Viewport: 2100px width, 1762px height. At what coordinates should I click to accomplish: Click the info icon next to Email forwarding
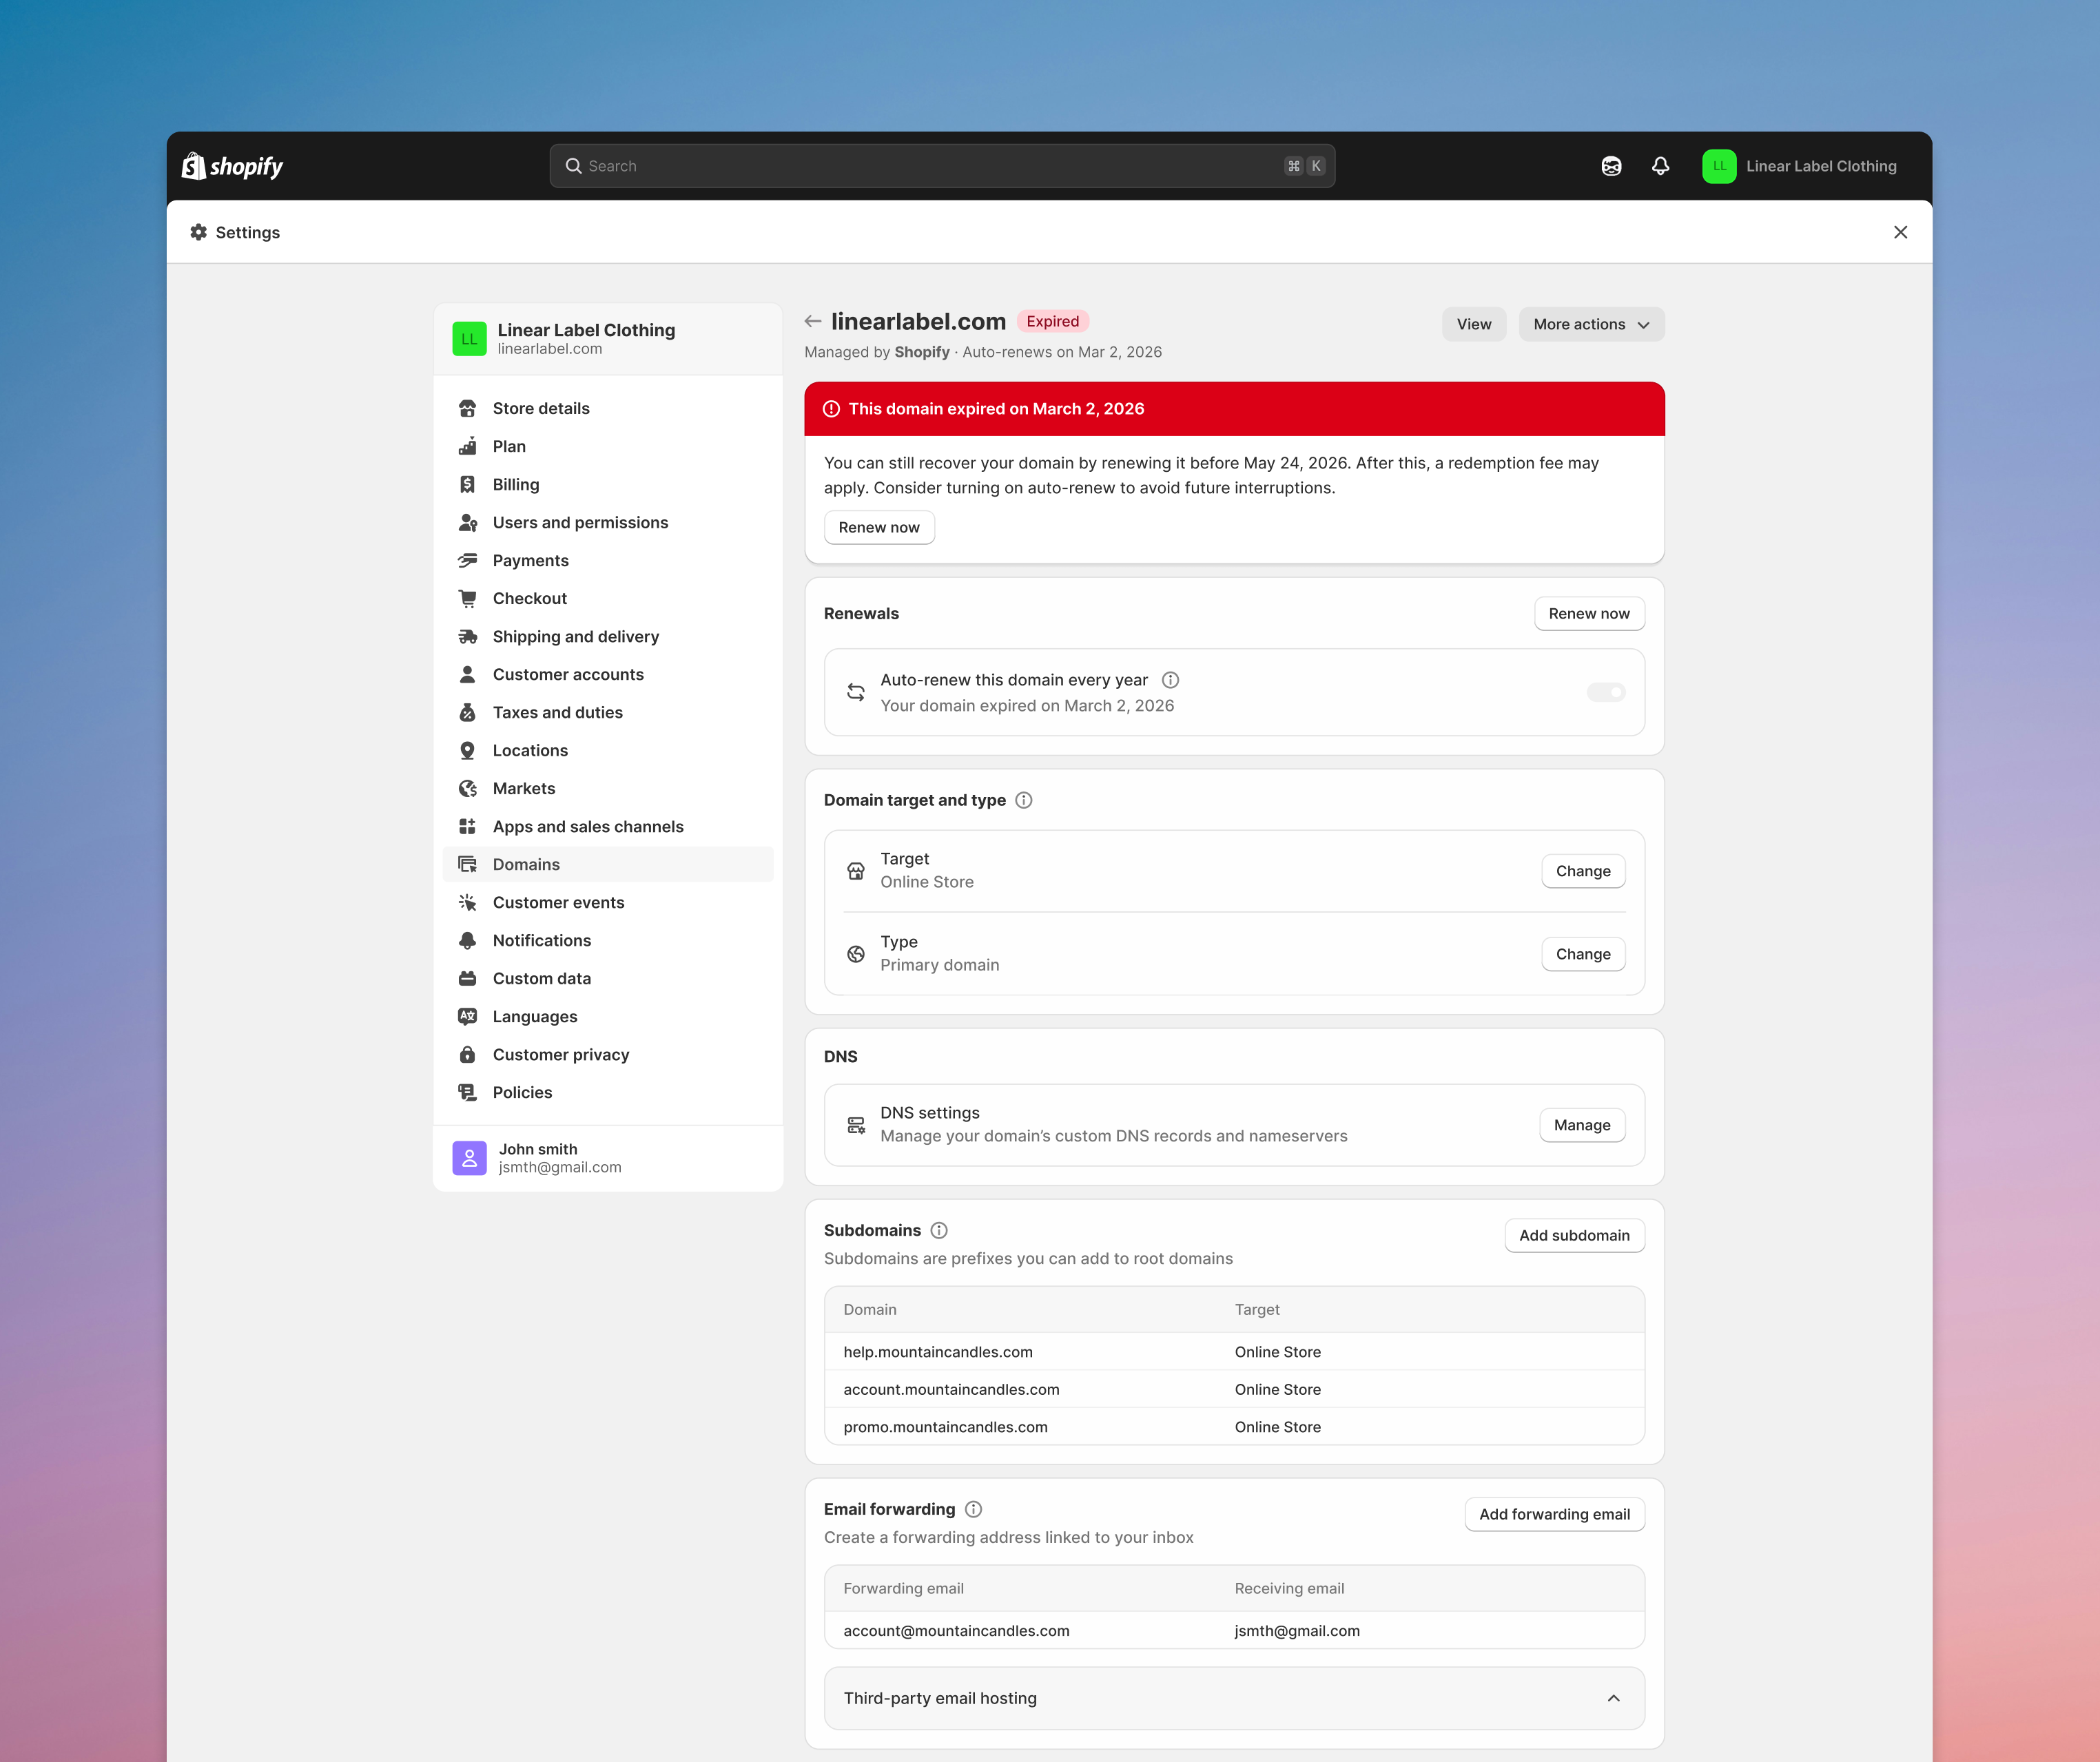(973, 1509)
